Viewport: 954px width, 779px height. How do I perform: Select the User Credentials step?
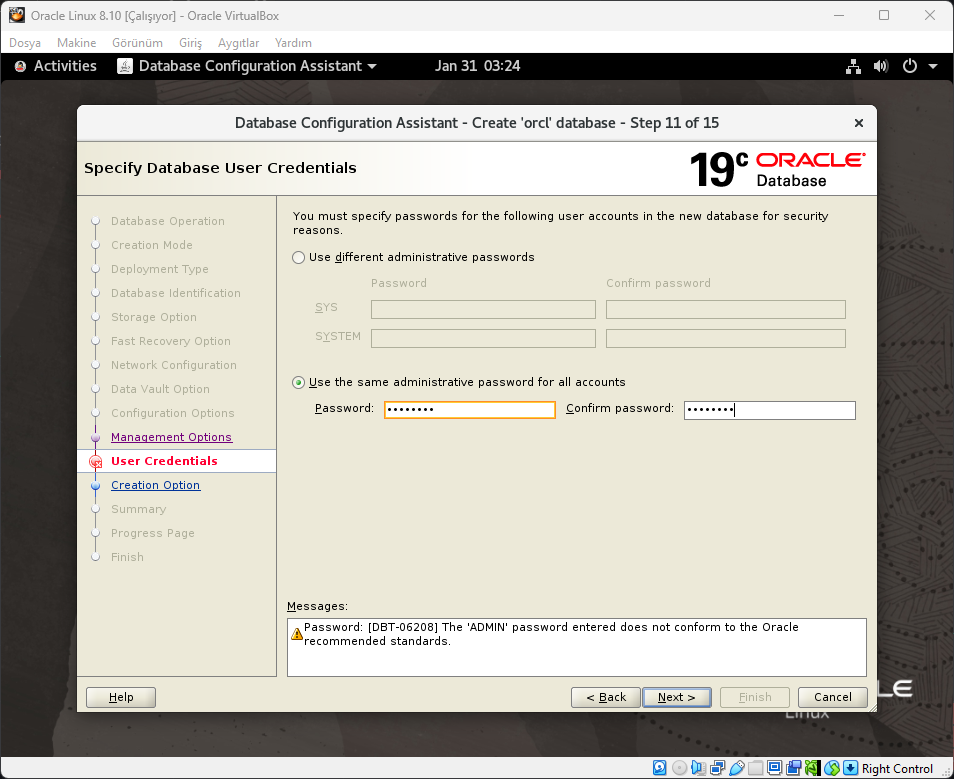164,461
